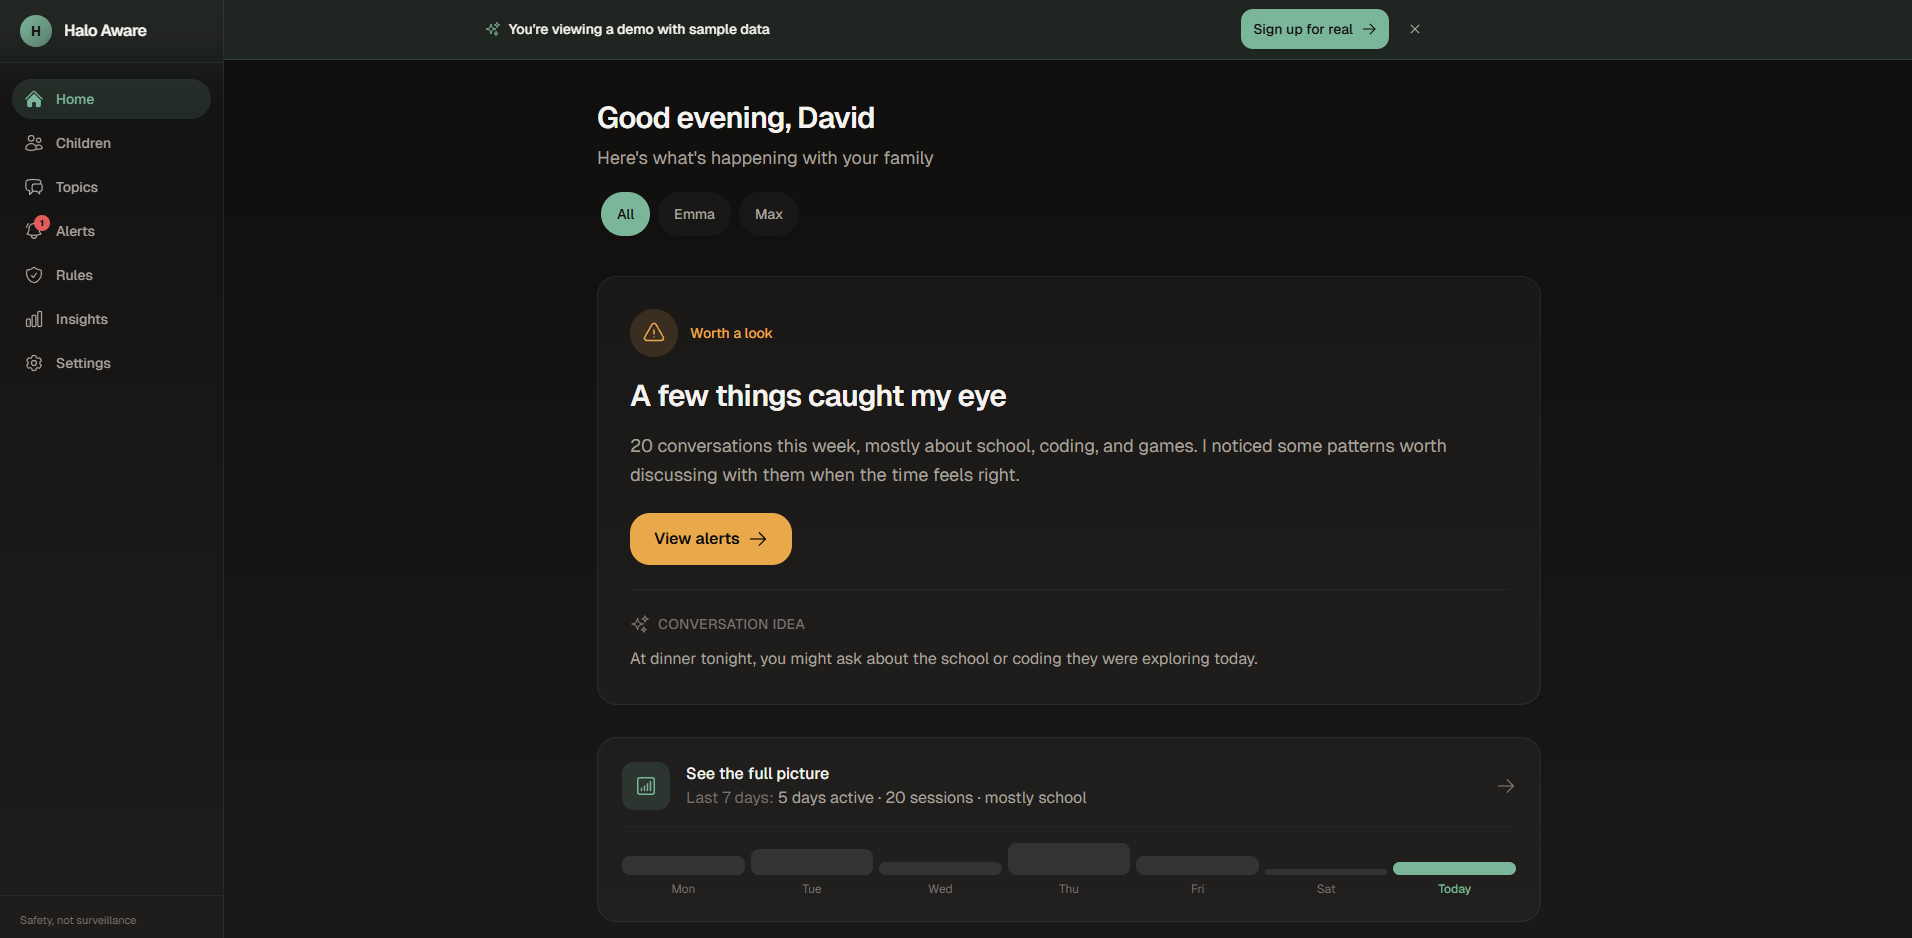Dismiss the demo banner
The height and width of the screenshot is (938, 1912).
1415,29
